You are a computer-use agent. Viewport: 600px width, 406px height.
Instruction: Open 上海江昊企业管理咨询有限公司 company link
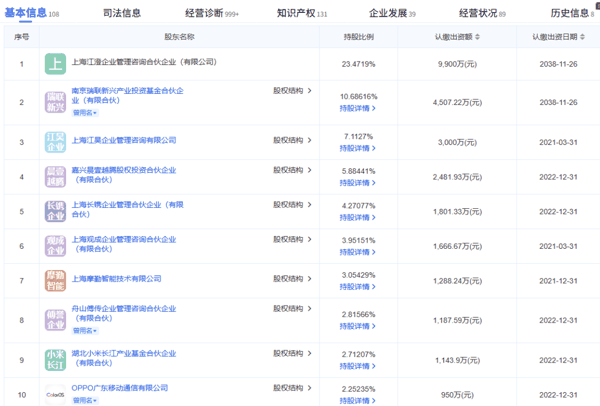pyautogui.click(x=124, y=141)
